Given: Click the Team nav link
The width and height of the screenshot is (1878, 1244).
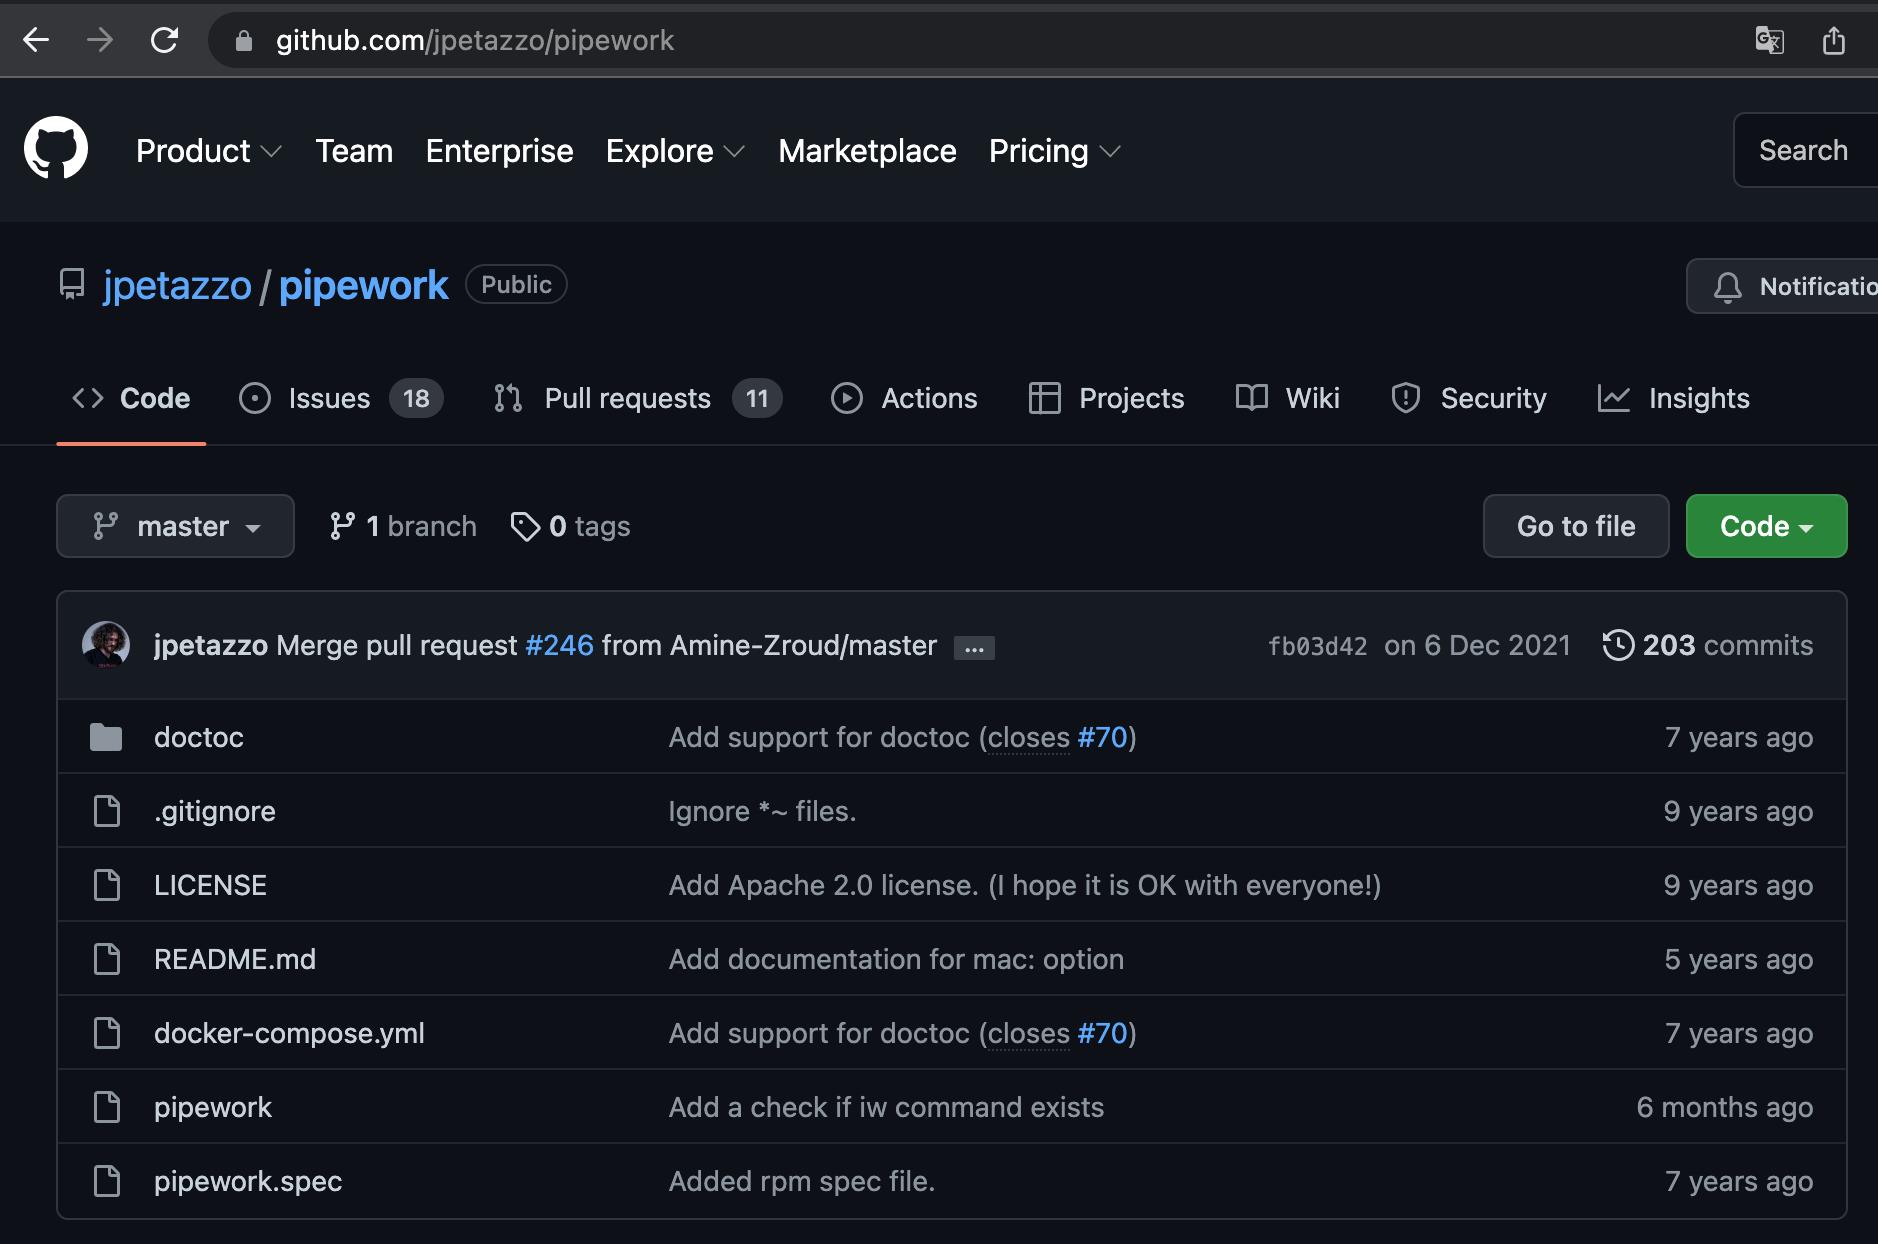Looking at the screenshot, I should click(x=354, y=151).
